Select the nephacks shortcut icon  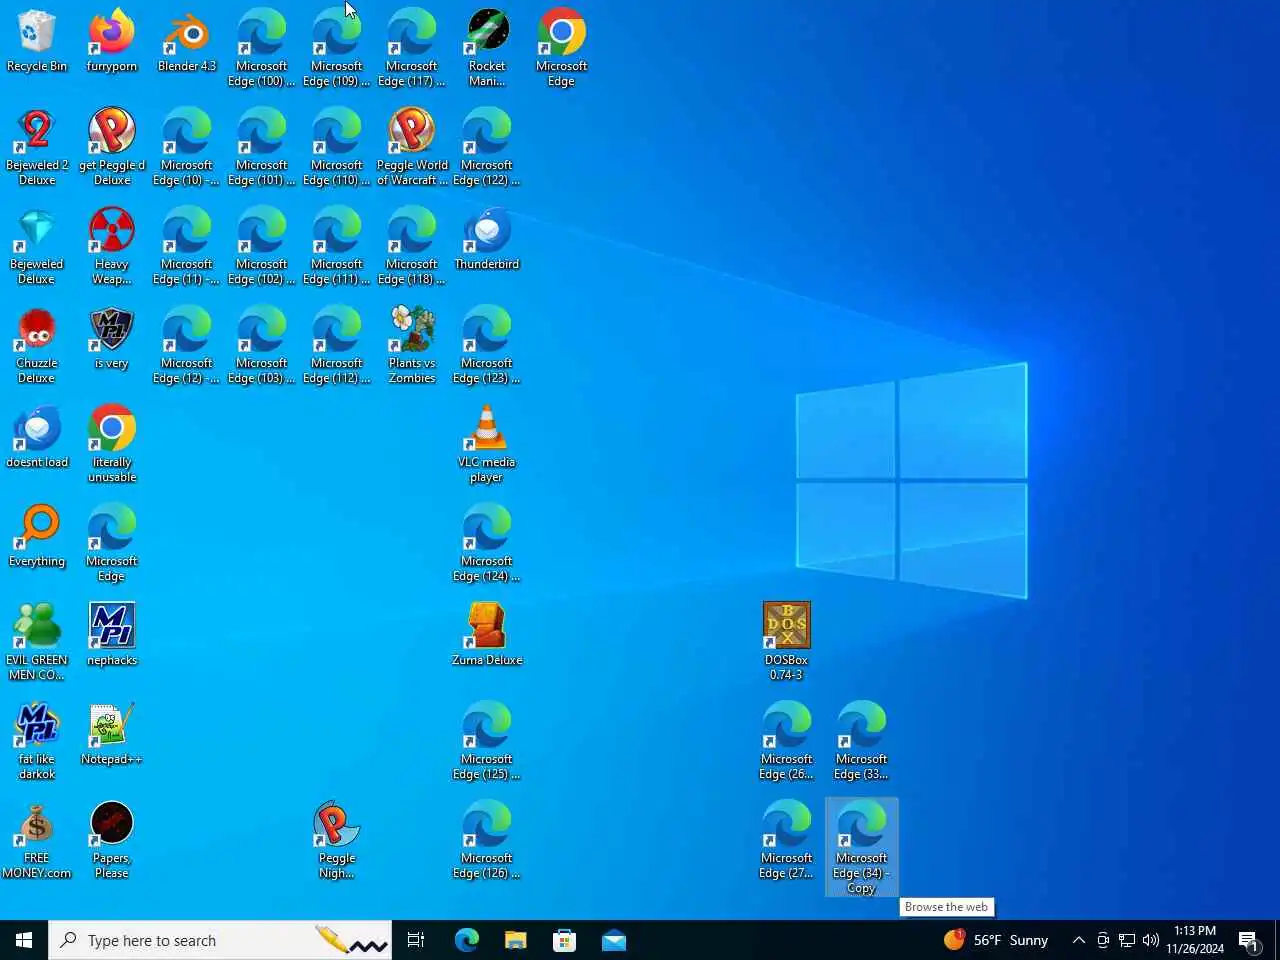coord(112,635)
